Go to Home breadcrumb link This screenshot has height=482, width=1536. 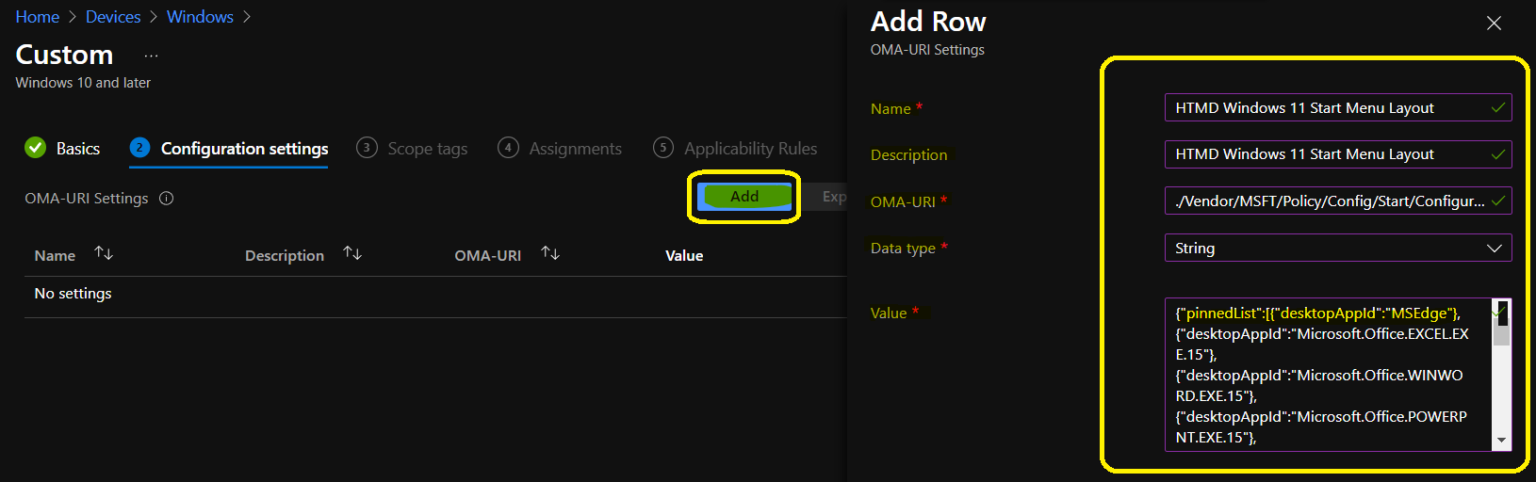(x=37, y=17)
